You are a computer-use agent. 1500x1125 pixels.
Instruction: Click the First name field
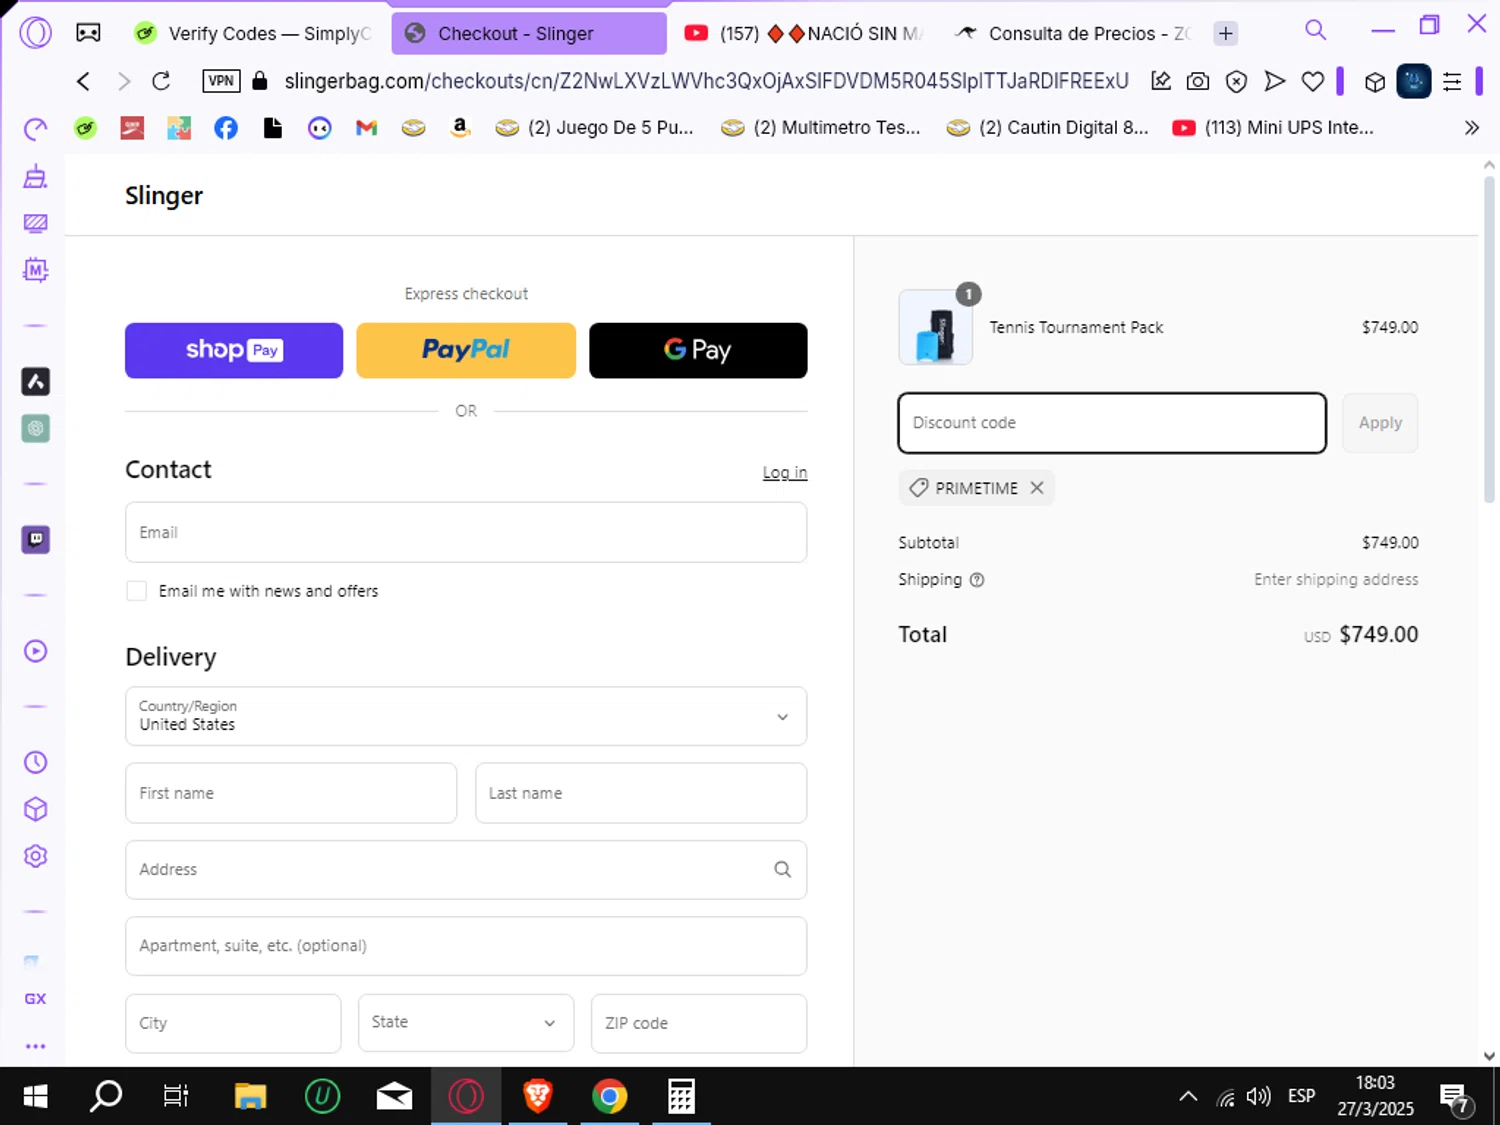pos(291,793)
